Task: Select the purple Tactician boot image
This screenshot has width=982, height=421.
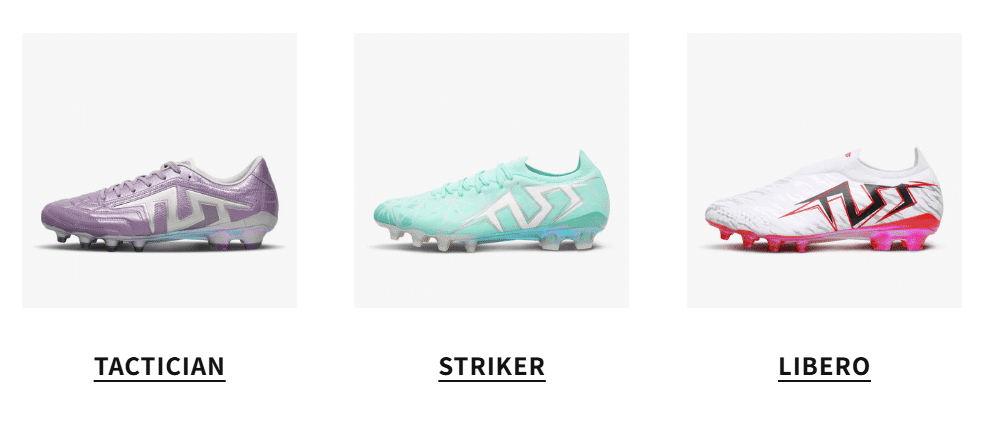Action: (160, 170)
